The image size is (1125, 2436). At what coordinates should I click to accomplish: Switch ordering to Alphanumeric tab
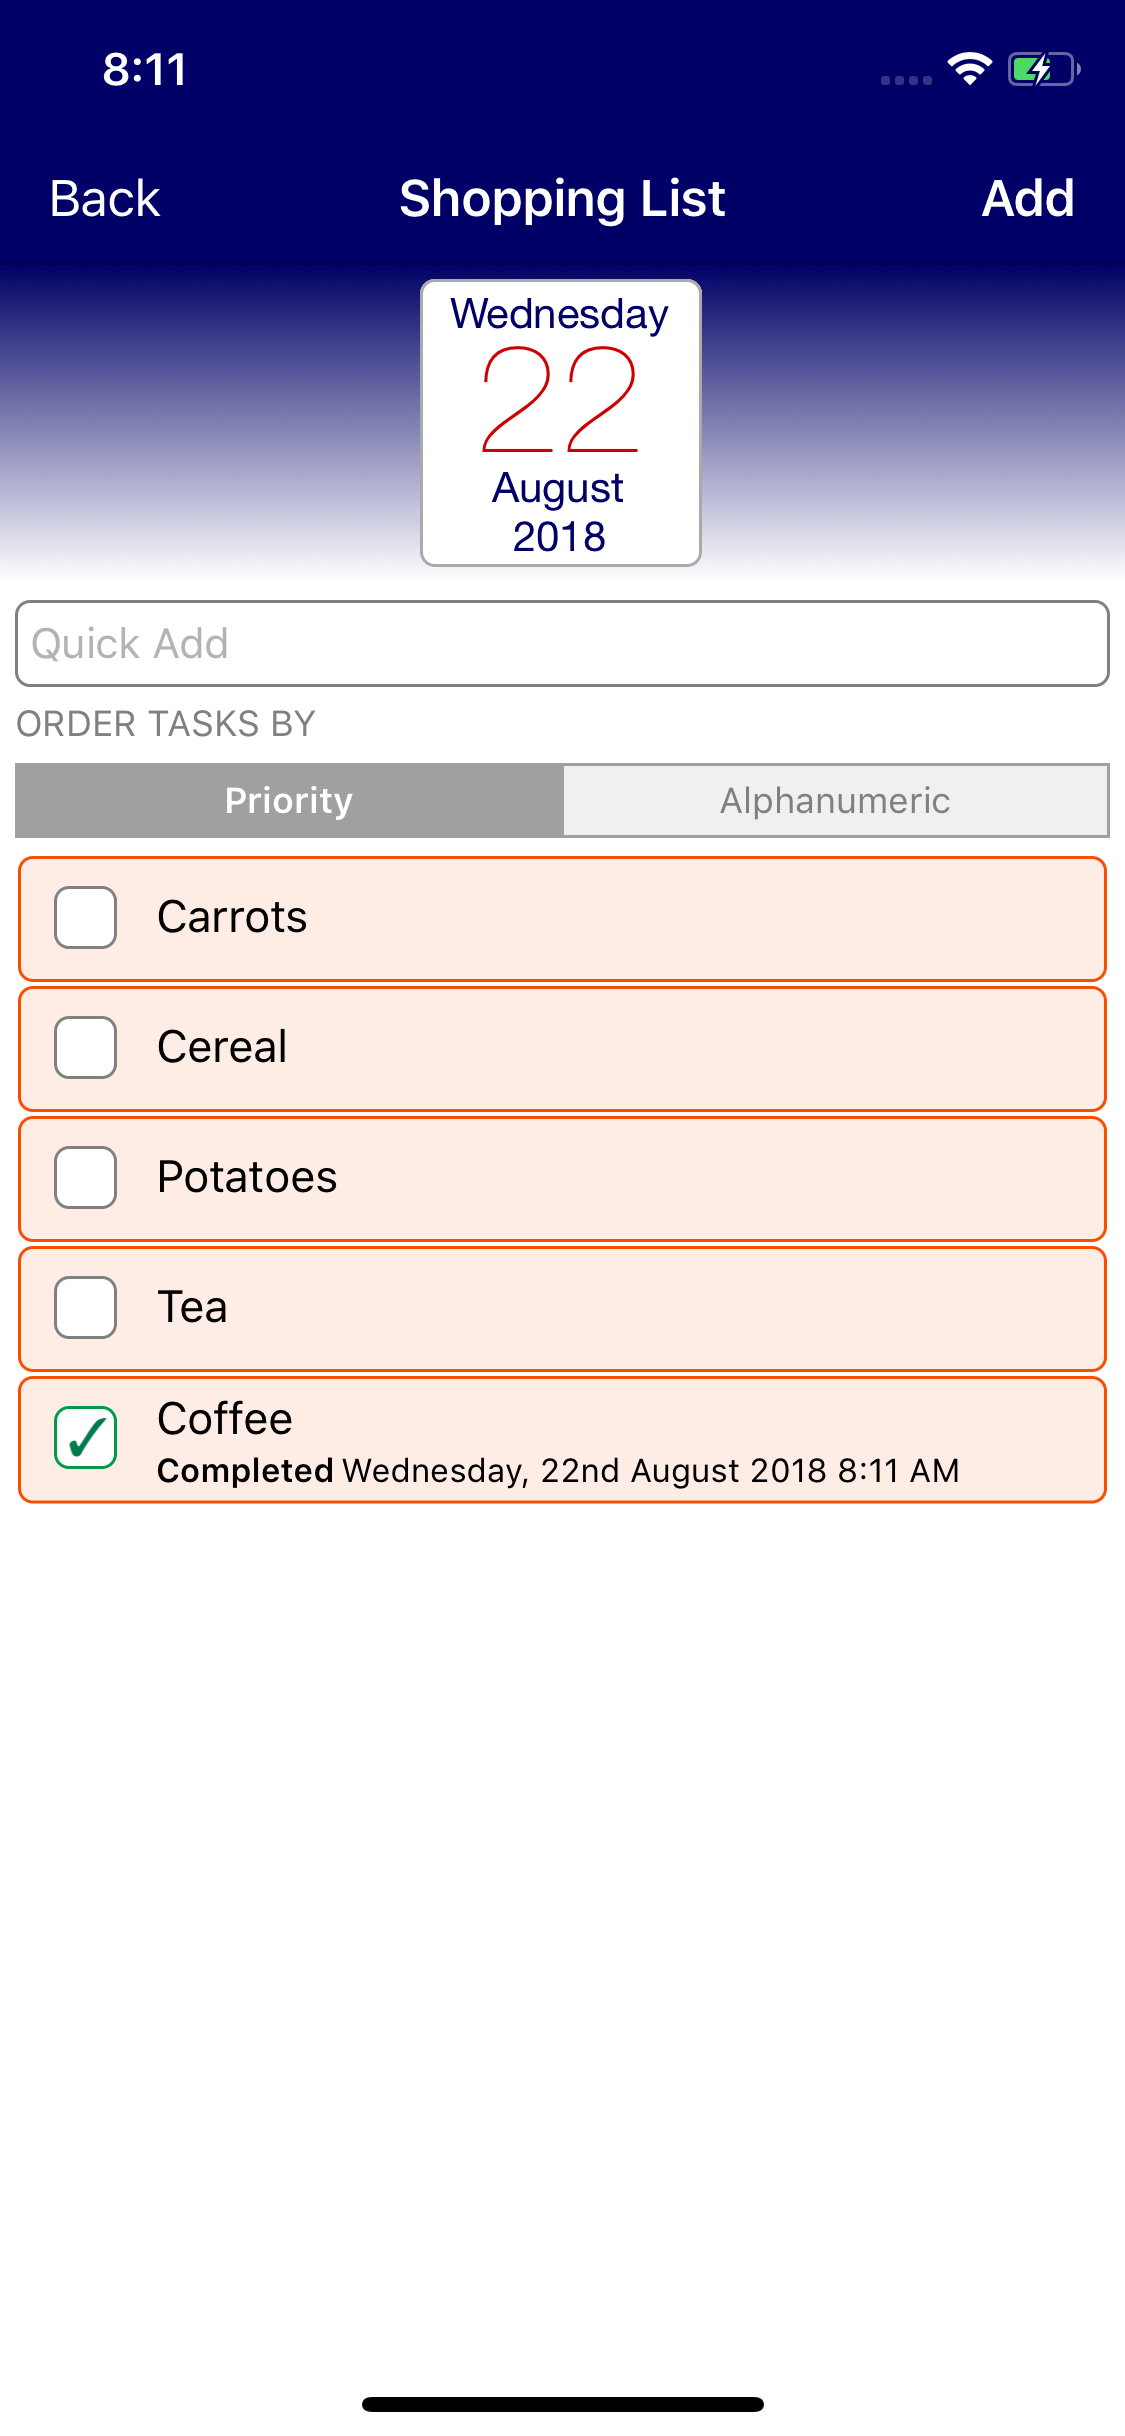pyautogui.click(x=836, y=801)
